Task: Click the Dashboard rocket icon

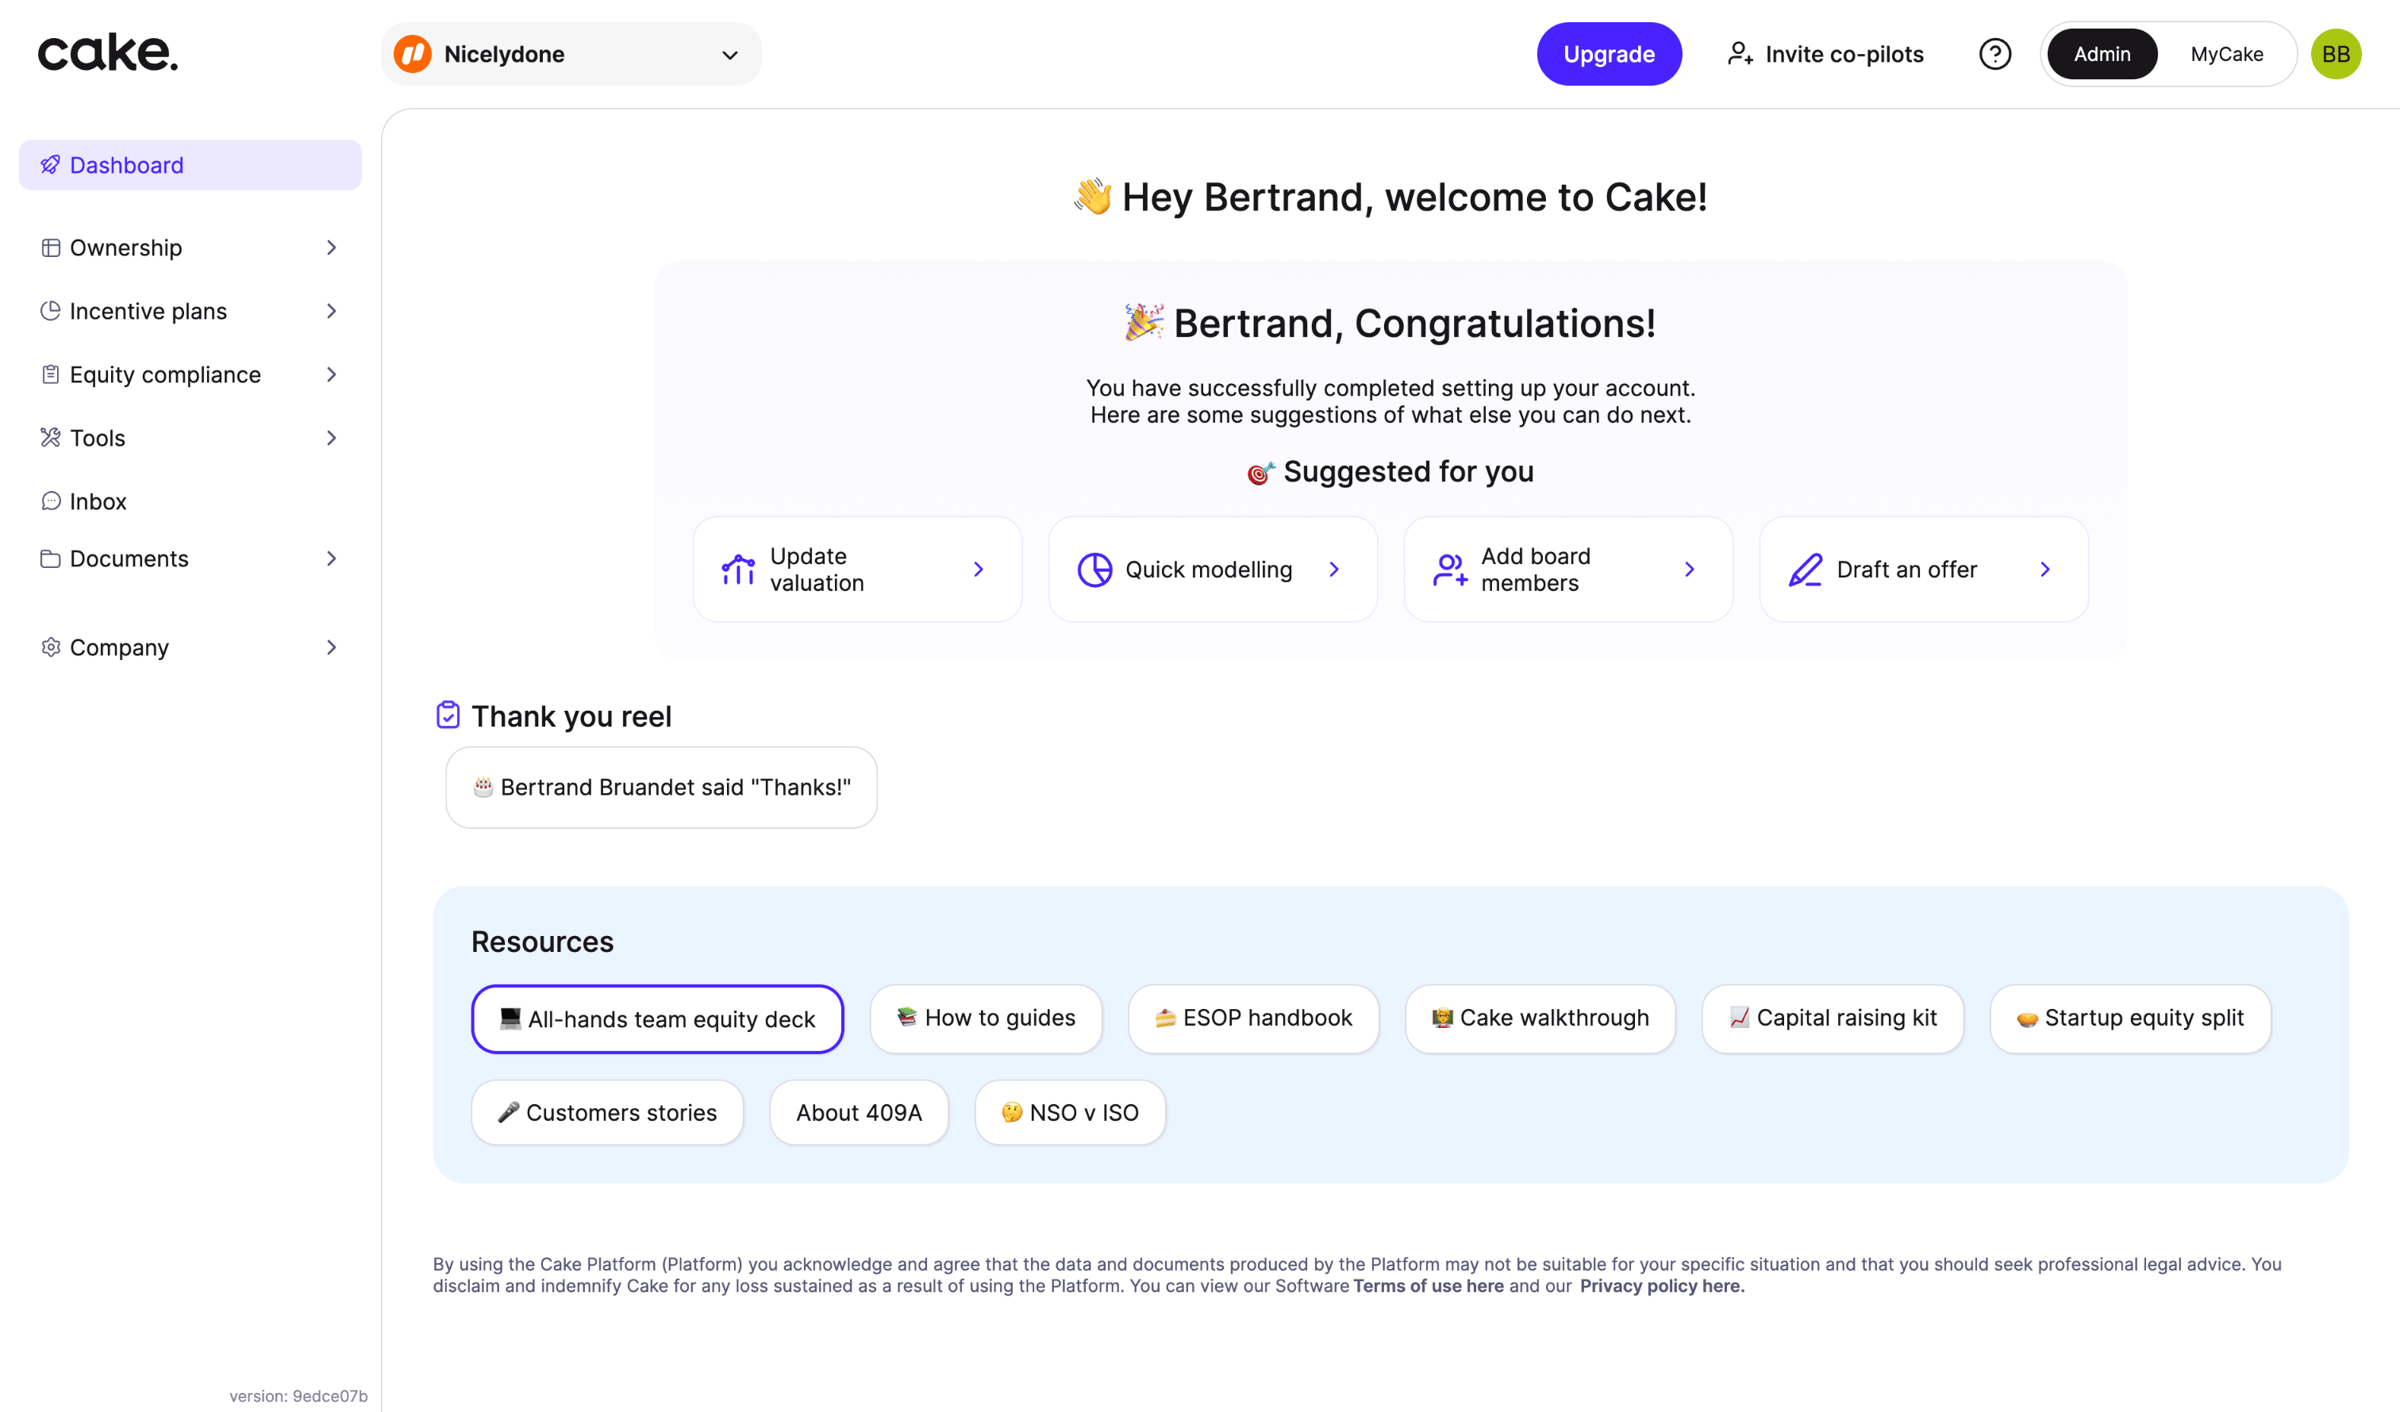Action: (50, 165)
